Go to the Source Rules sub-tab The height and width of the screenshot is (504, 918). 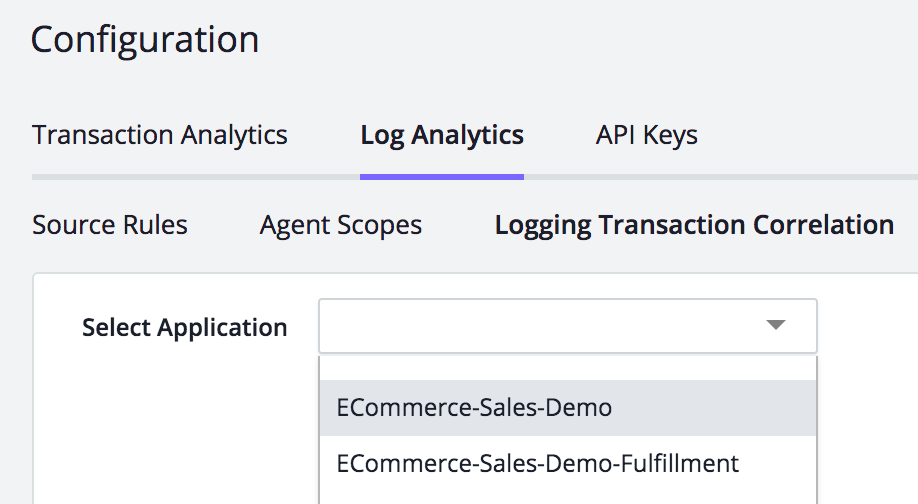pyautogui.click(x=110, y=225)
